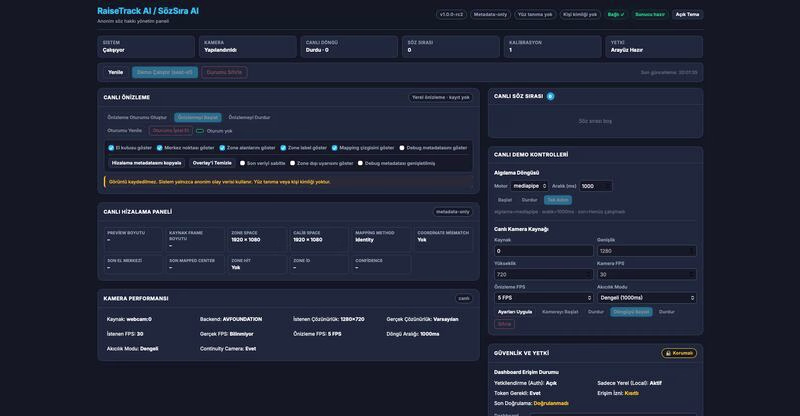Toggle Merkez noktası göster checkbox
The height and width of the screenshot is (416, 800).
tap(160, 148)
